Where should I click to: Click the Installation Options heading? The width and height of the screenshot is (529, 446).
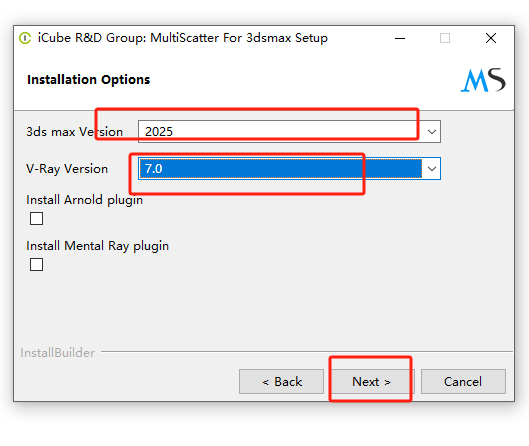coord(88,80)
